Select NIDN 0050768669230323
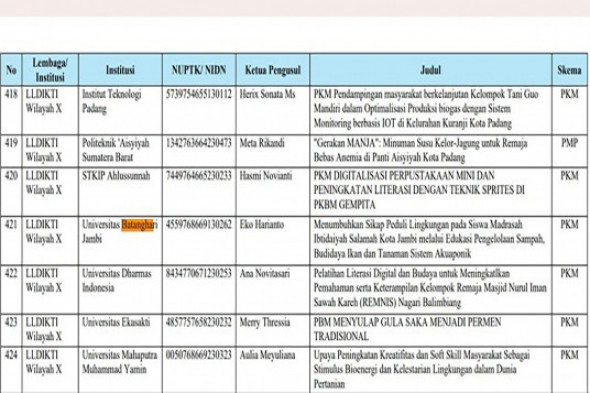This screenshot has width=590, height=393. [199, 355]
